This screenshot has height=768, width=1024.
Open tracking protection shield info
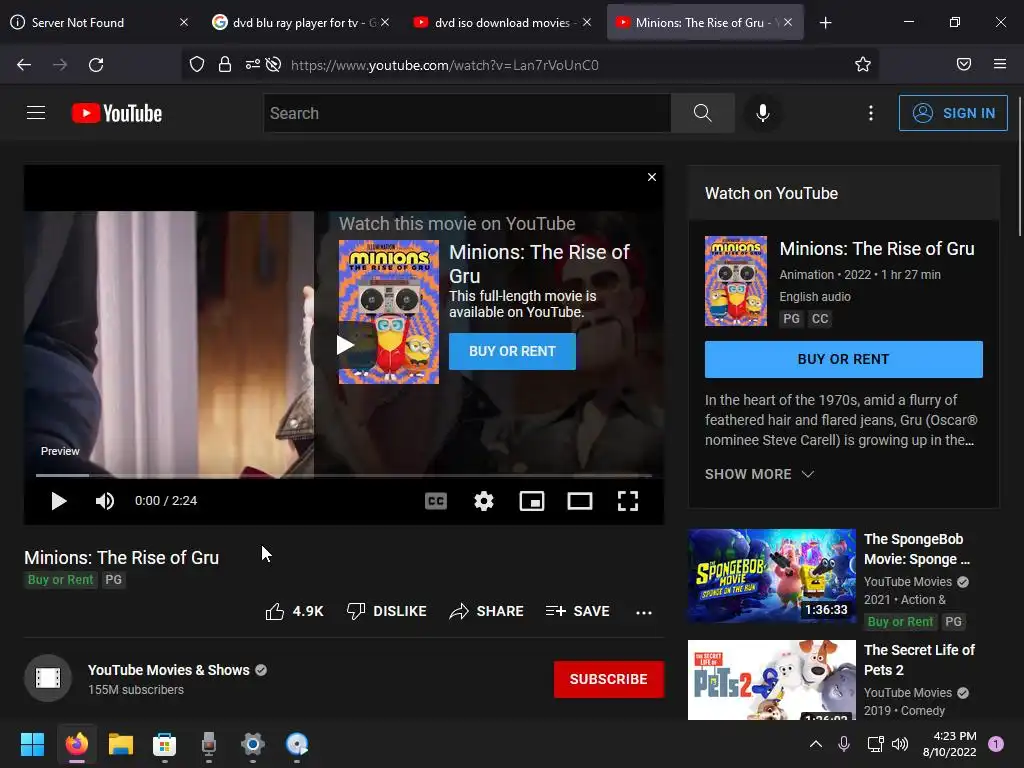coord(197,65)
